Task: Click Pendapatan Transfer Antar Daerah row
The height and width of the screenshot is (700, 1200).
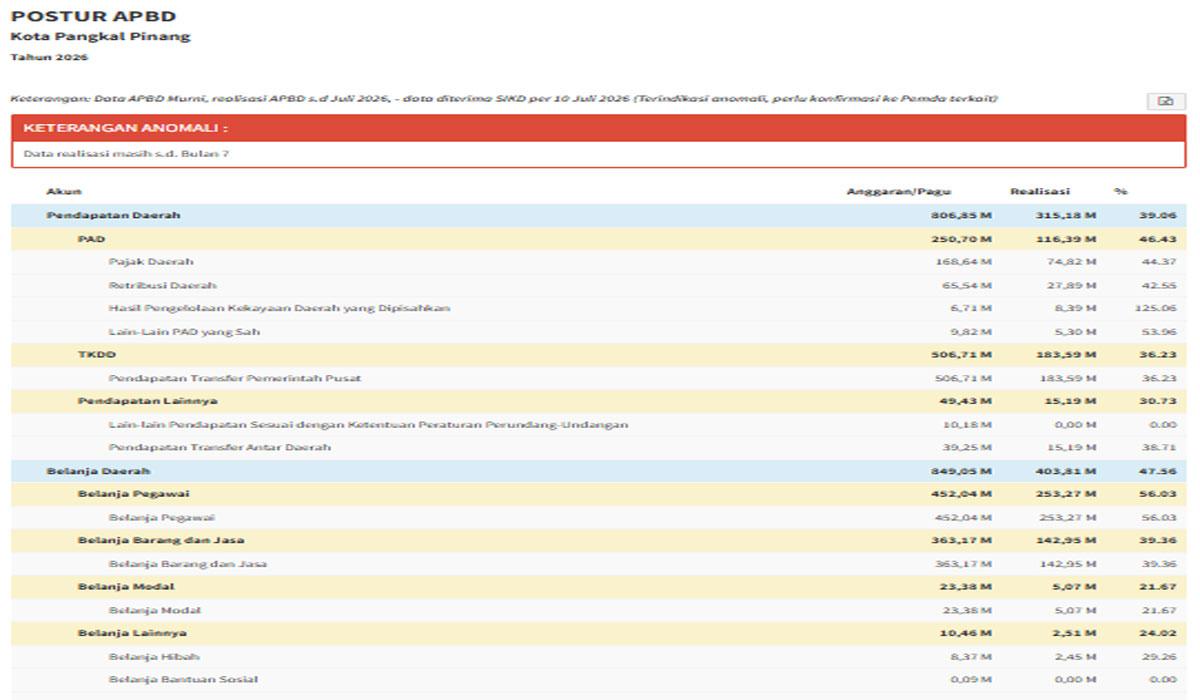Action: (598, 448)
